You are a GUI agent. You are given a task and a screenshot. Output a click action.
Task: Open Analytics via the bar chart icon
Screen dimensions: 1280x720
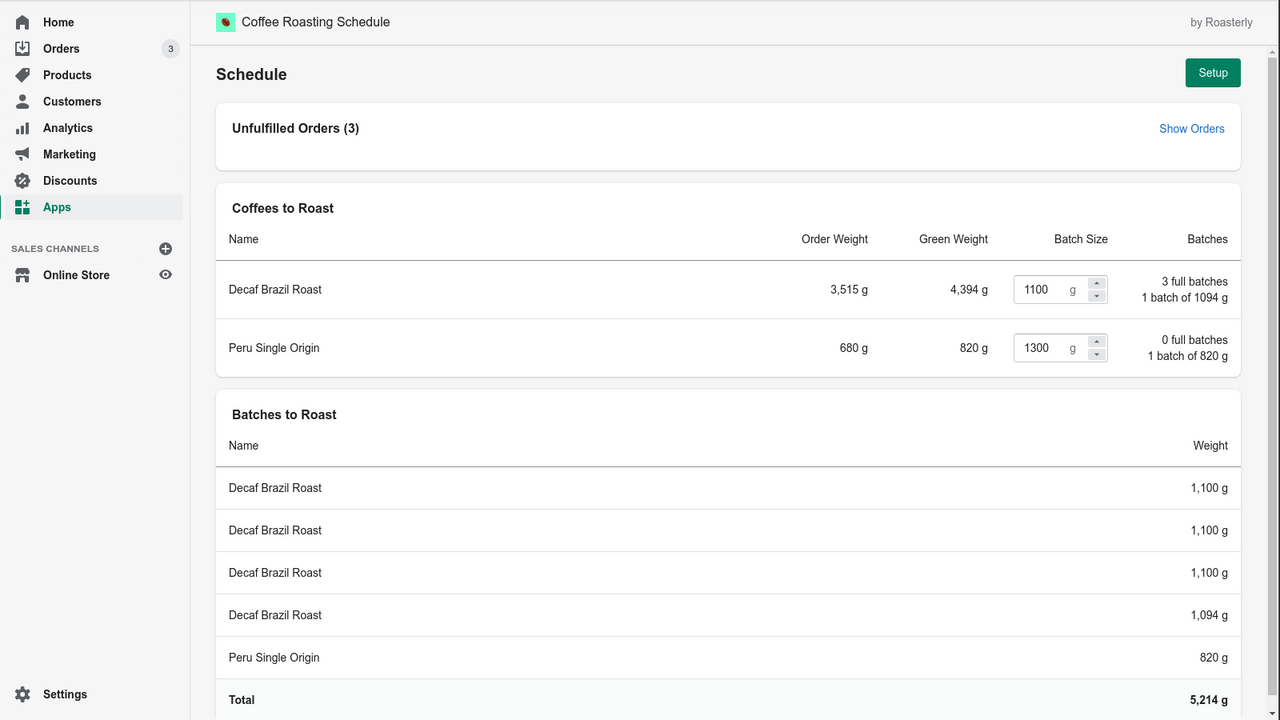click(x=22, y=127)
